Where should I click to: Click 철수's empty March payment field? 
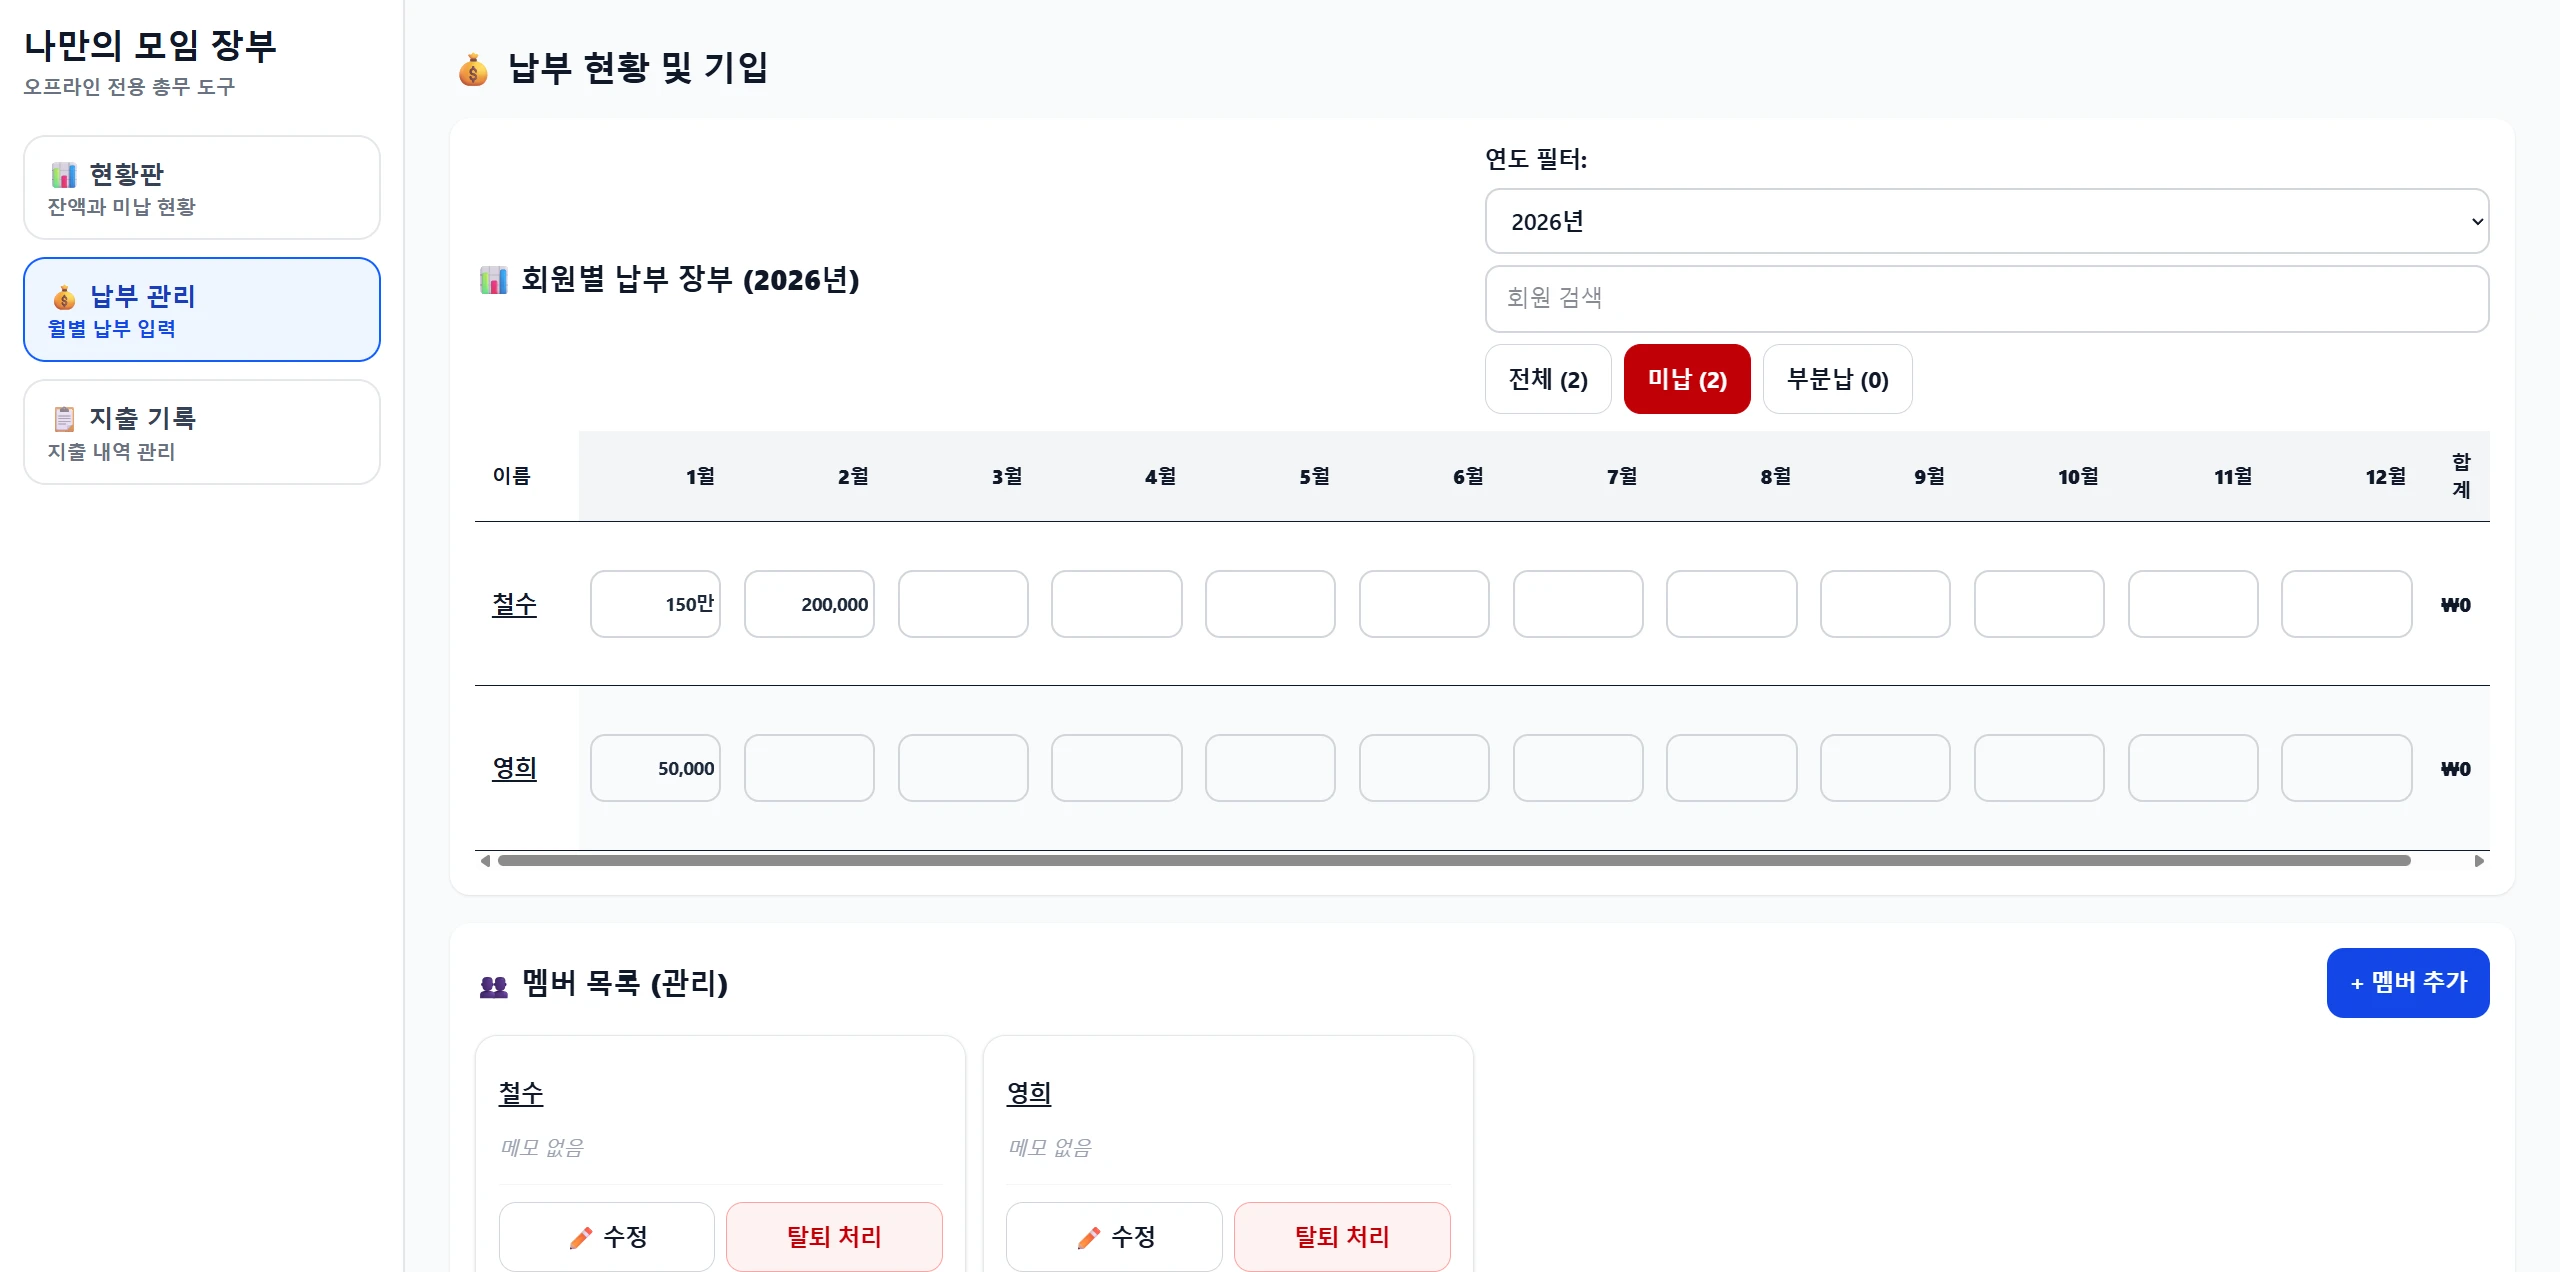pyautogui.click(x=963, y=604)
